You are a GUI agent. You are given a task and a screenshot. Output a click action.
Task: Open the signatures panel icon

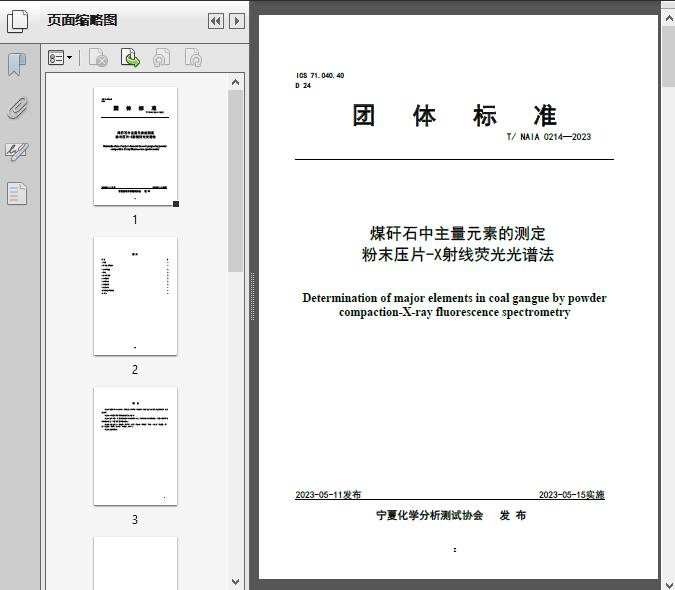click(17, 151)
